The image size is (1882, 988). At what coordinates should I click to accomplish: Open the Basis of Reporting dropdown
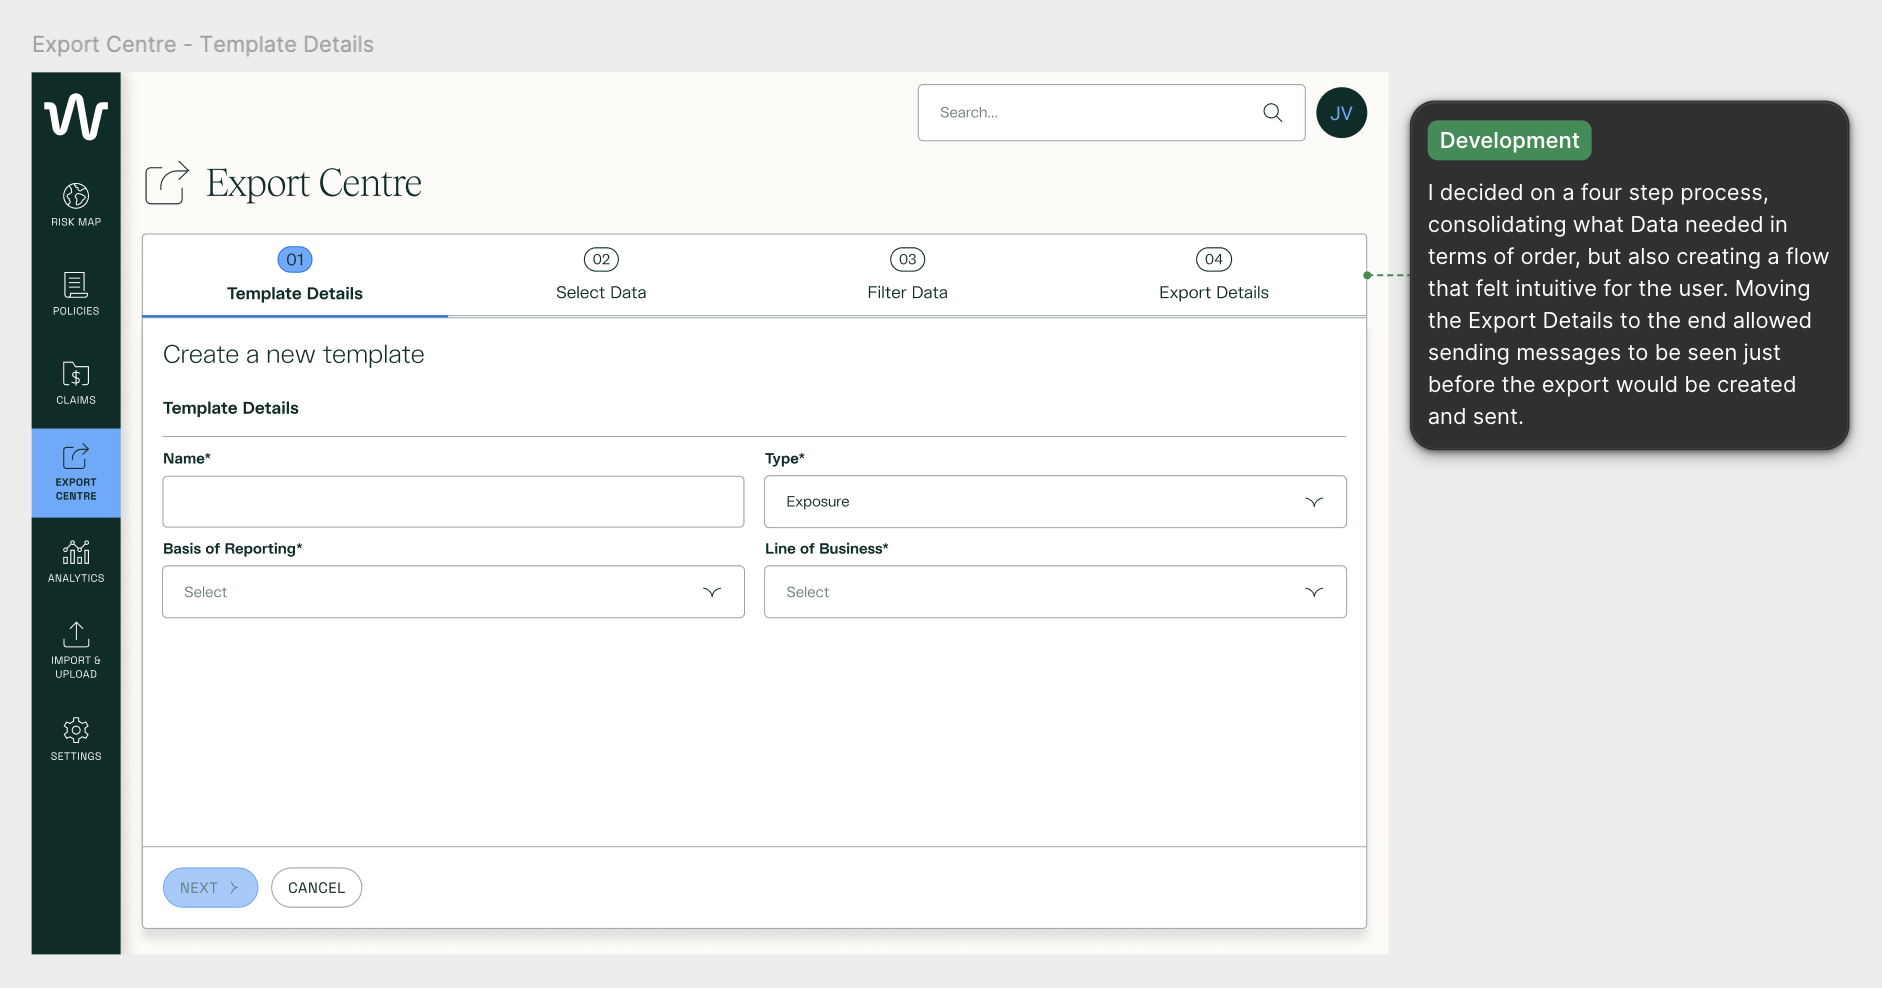tap(453, 592)
